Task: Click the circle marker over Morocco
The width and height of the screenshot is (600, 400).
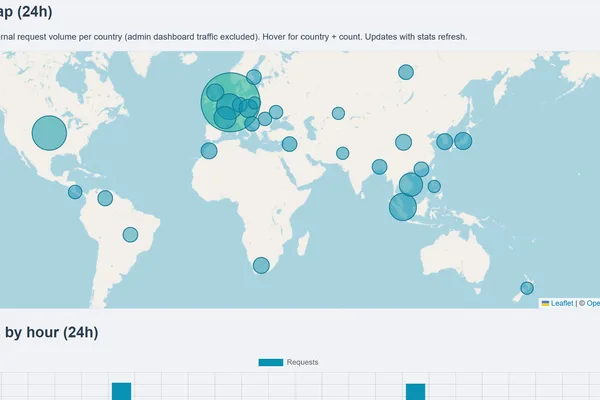Action: 209,151
